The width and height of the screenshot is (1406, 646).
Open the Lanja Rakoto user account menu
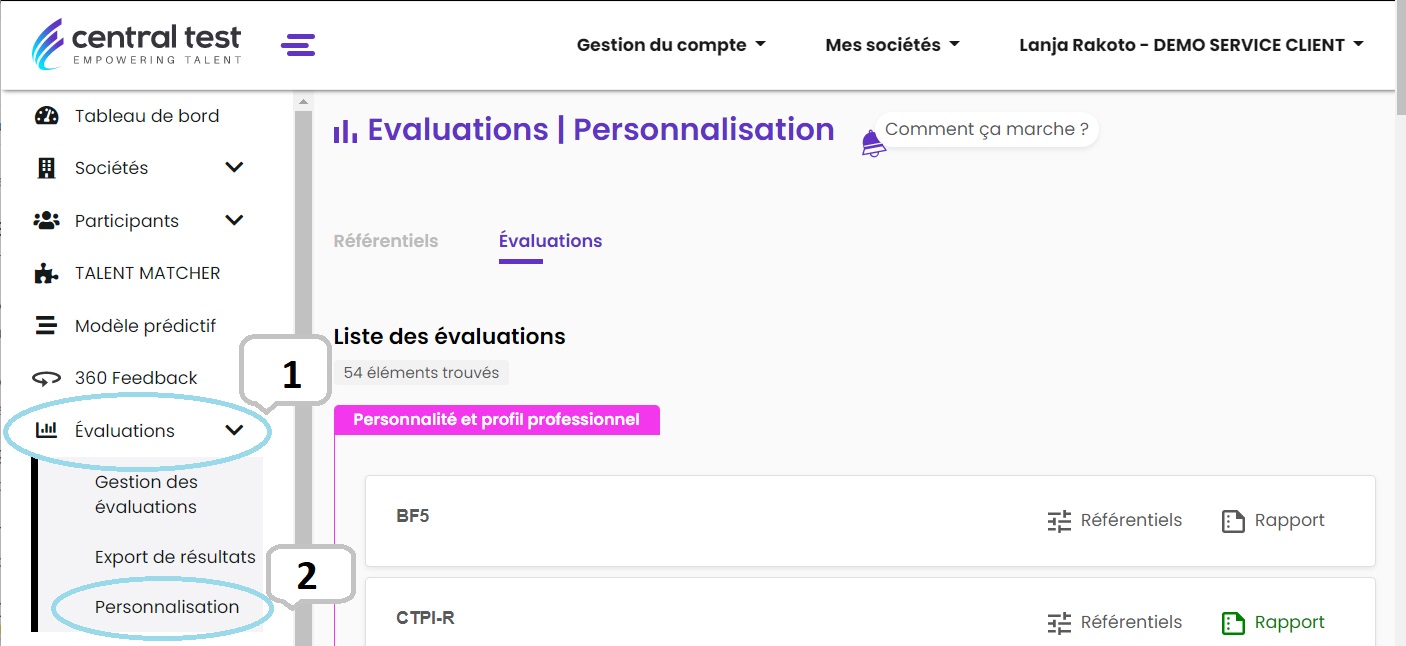click(1191, 45)
